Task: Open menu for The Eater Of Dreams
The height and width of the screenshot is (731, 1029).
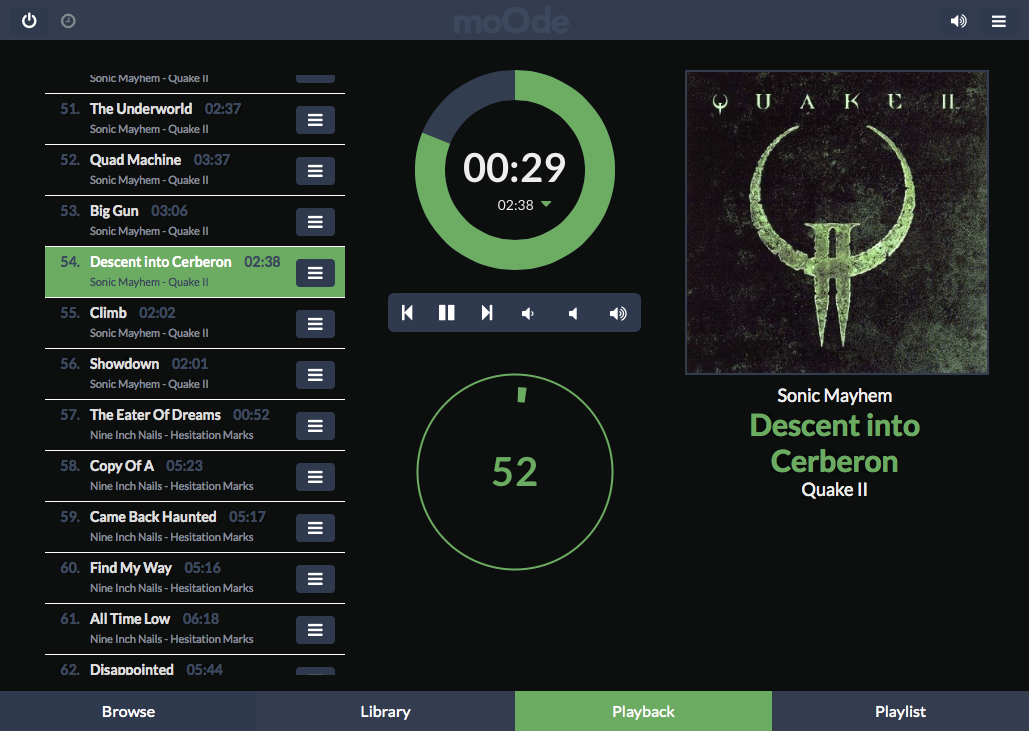Action: (315, 426)
